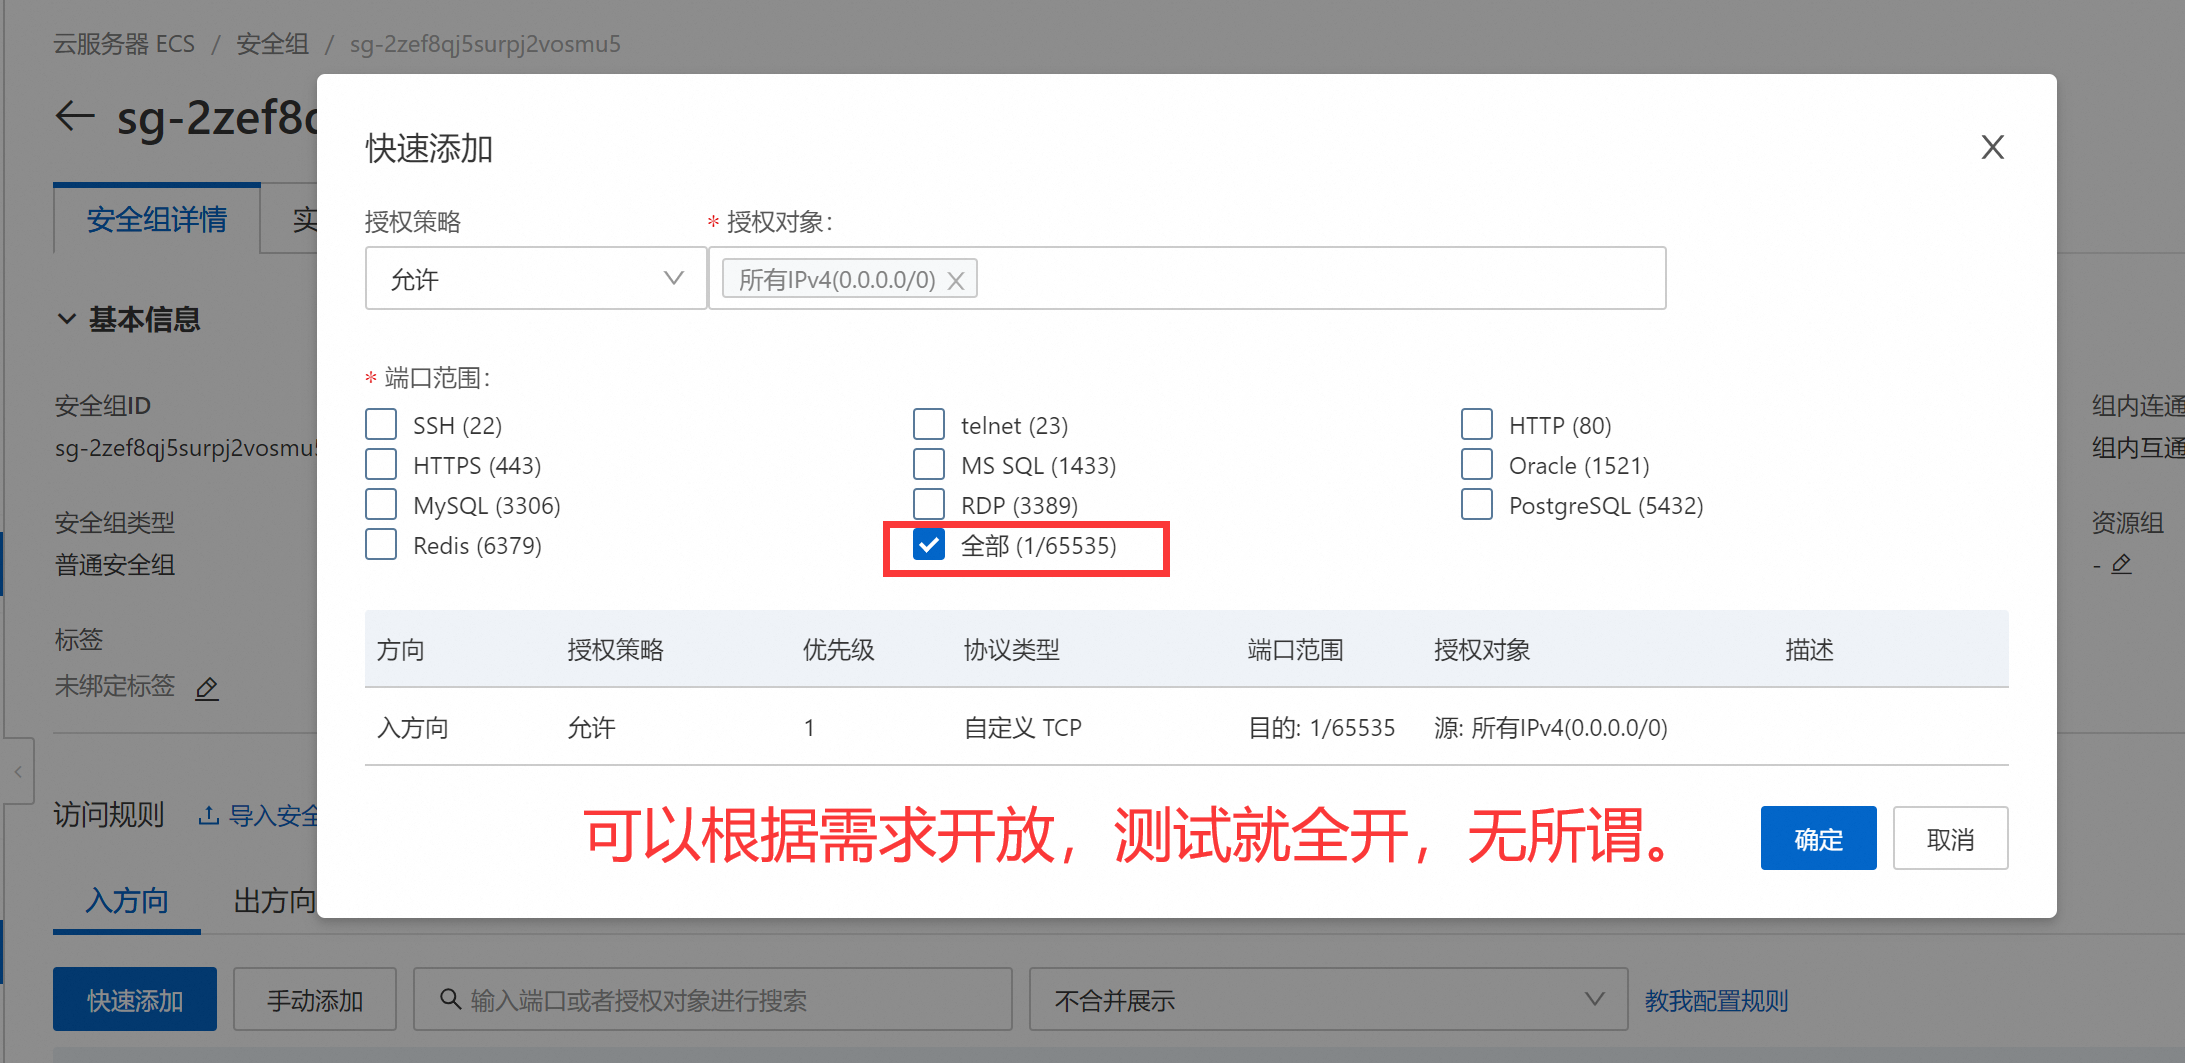Click the 协议类型 column header
The width and height of the screenshot is (2185, 1063).
[1011, 650]
